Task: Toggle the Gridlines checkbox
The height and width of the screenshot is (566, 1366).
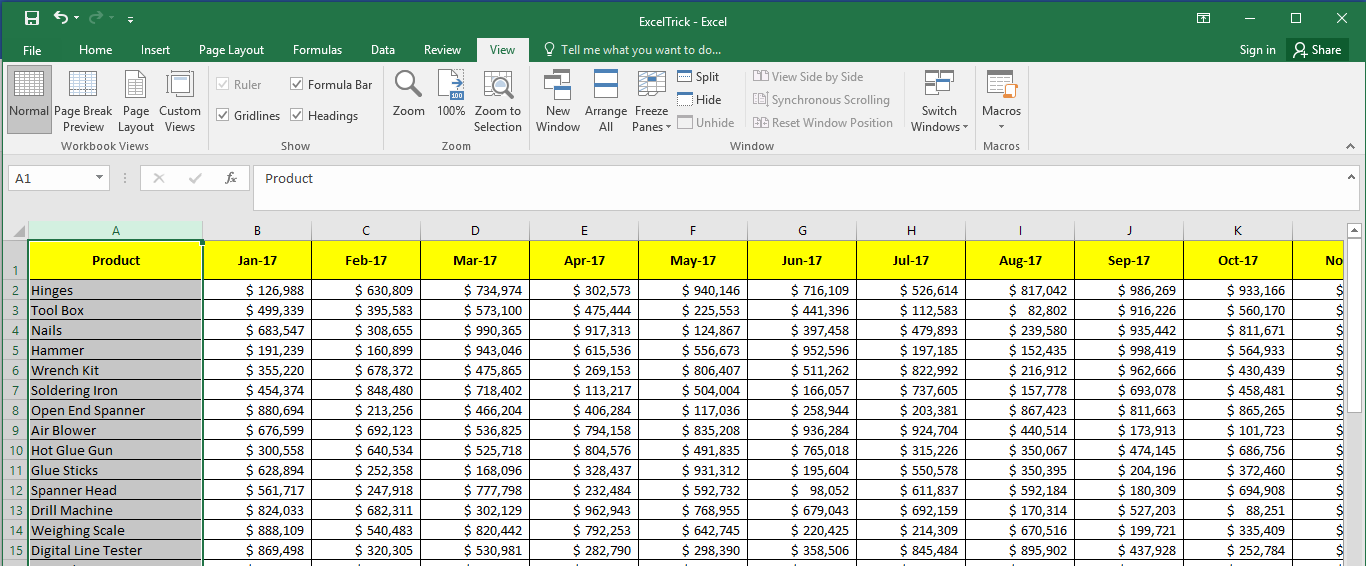Action: click(223, 115)
